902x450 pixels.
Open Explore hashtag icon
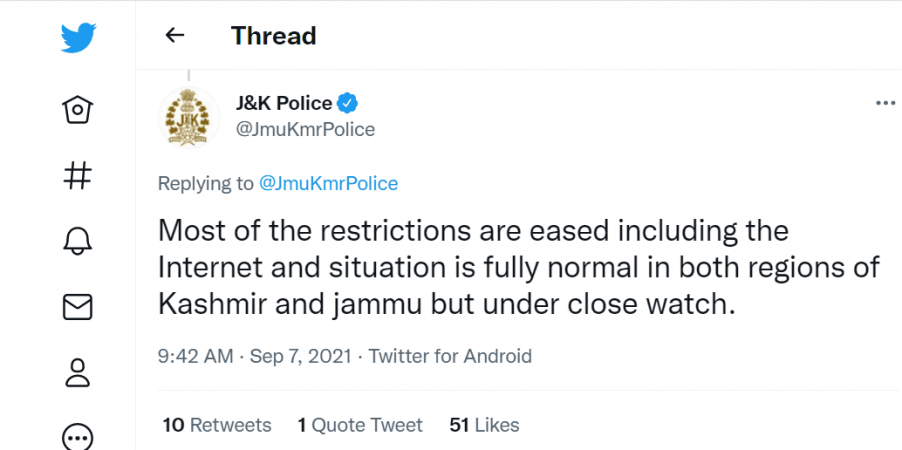click(77, 175)
